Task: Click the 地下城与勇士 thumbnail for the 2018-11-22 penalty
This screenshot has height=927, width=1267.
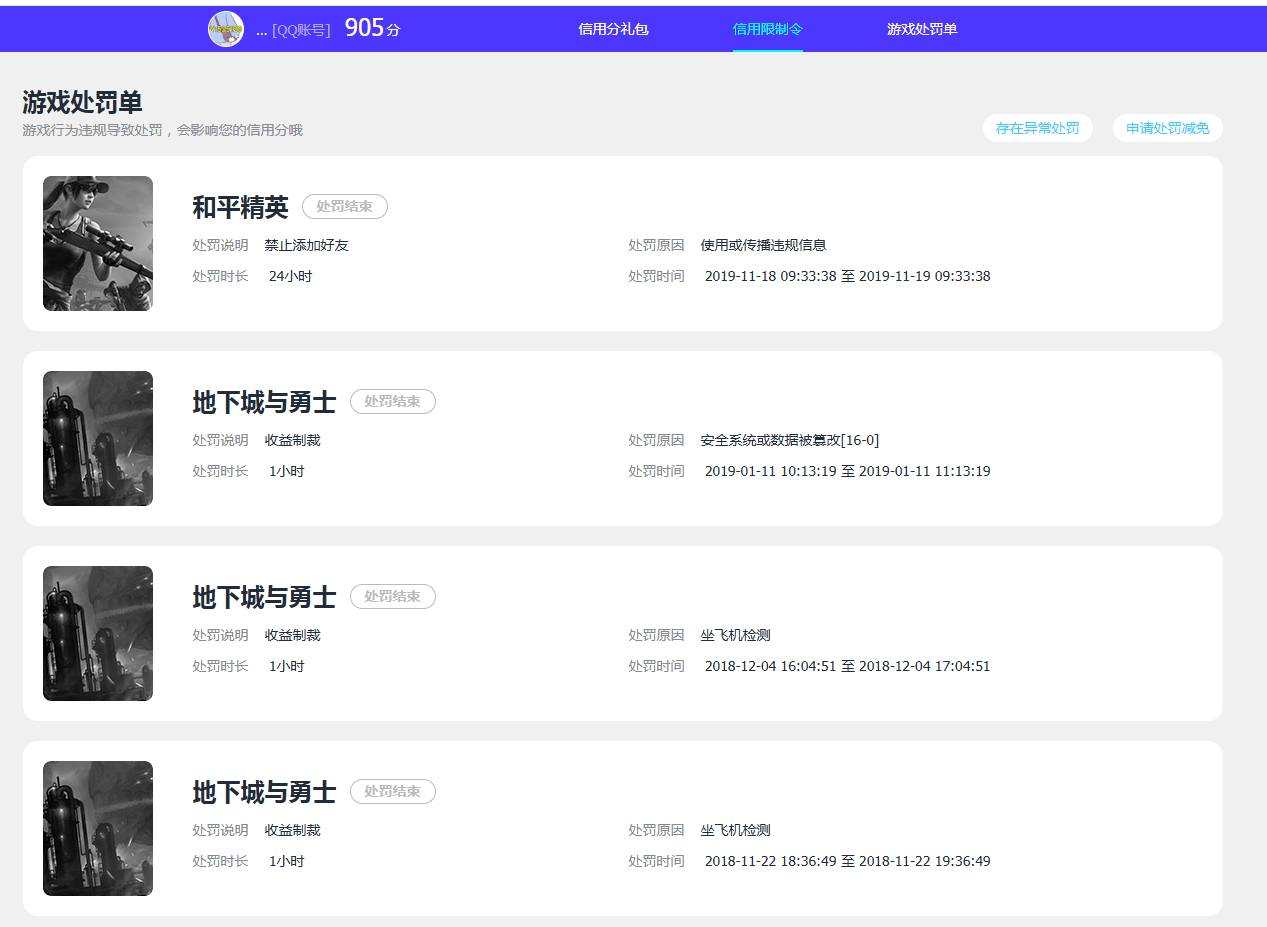Action: [x=98, y=828]
